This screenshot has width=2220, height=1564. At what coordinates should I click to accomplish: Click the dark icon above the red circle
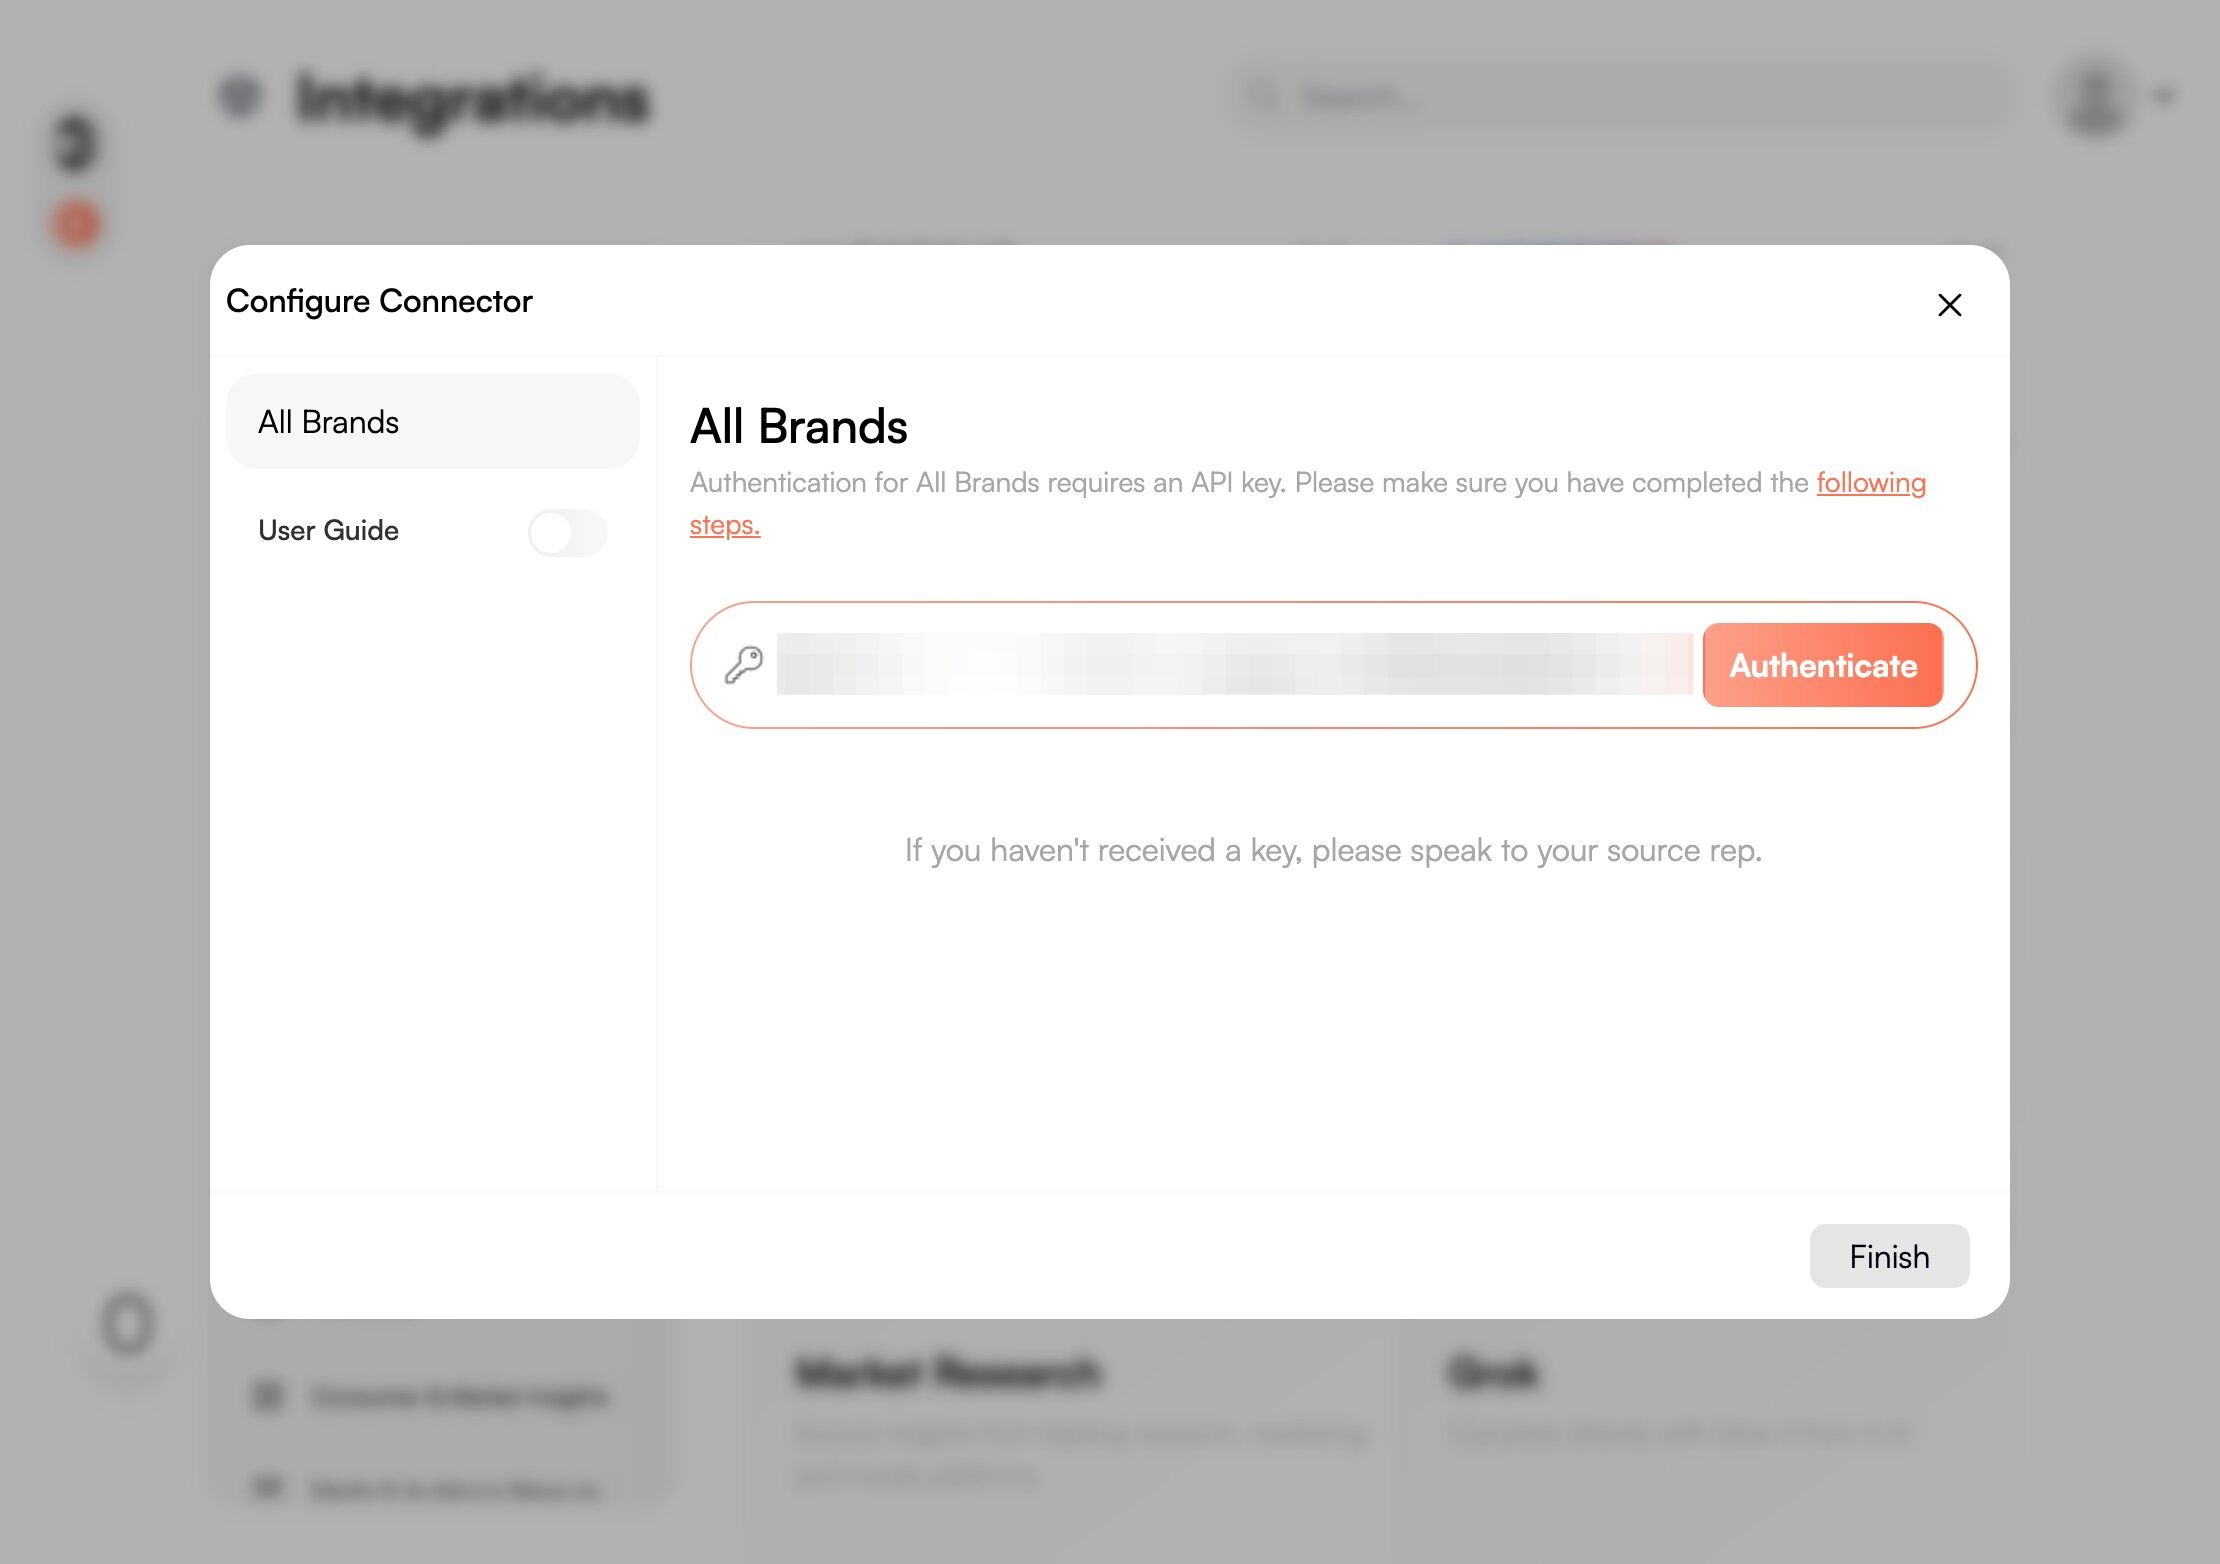(76, 143)
